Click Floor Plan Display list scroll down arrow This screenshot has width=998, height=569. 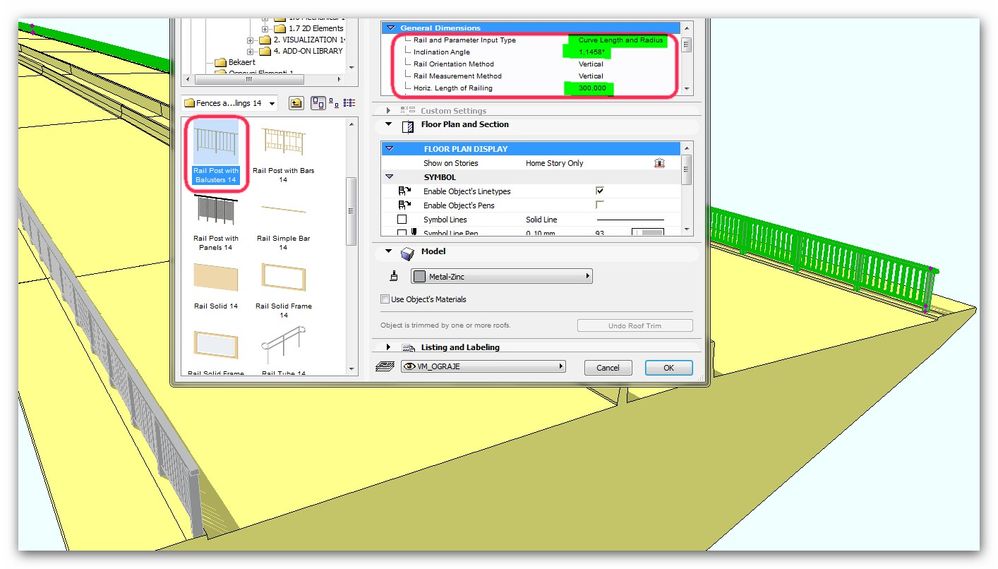point(686,228)
